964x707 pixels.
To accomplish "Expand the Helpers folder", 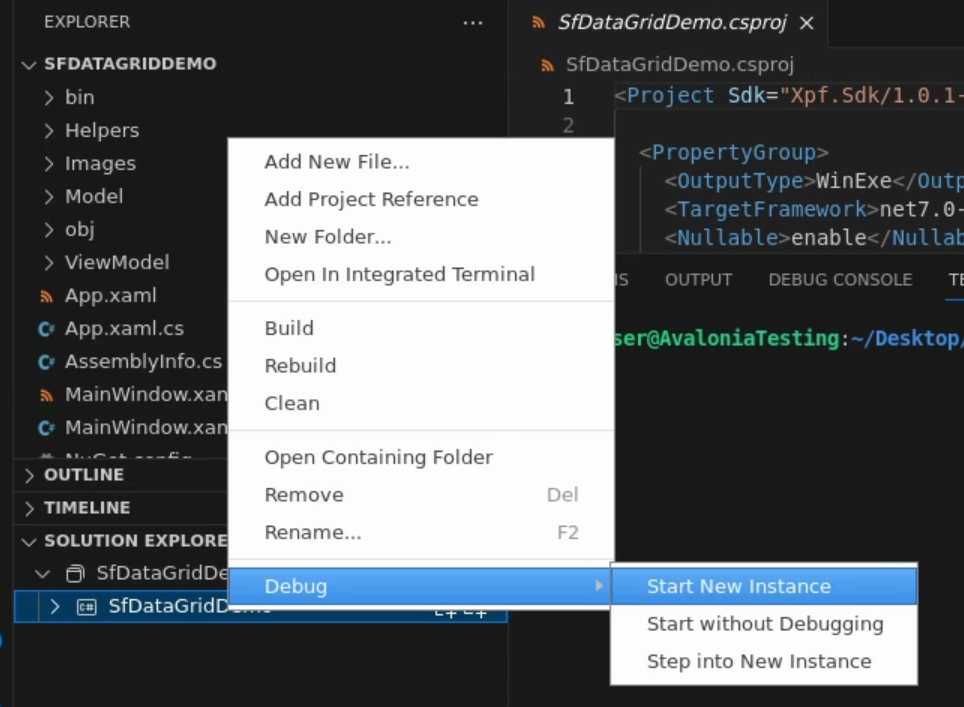I will click(49, 131).
